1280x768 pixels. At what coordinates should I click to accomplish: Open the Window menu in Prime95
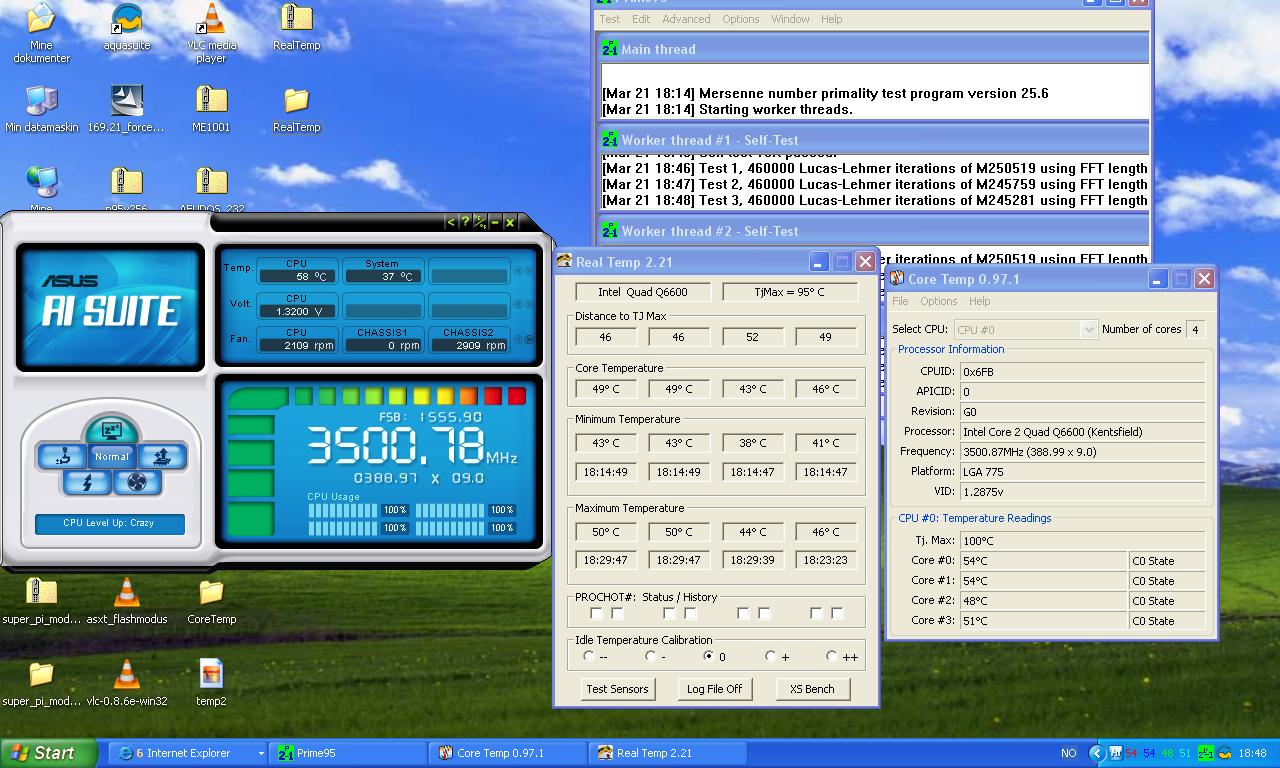790,19
